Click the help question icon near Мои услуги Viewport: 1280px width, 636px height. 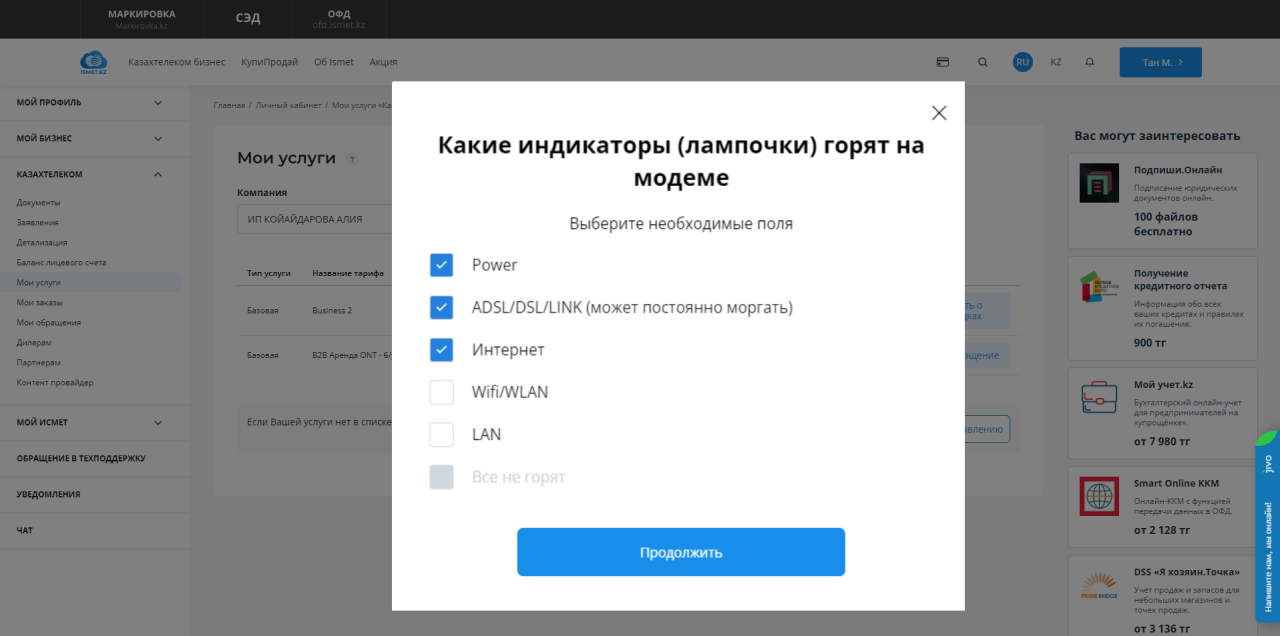(352, 159)
